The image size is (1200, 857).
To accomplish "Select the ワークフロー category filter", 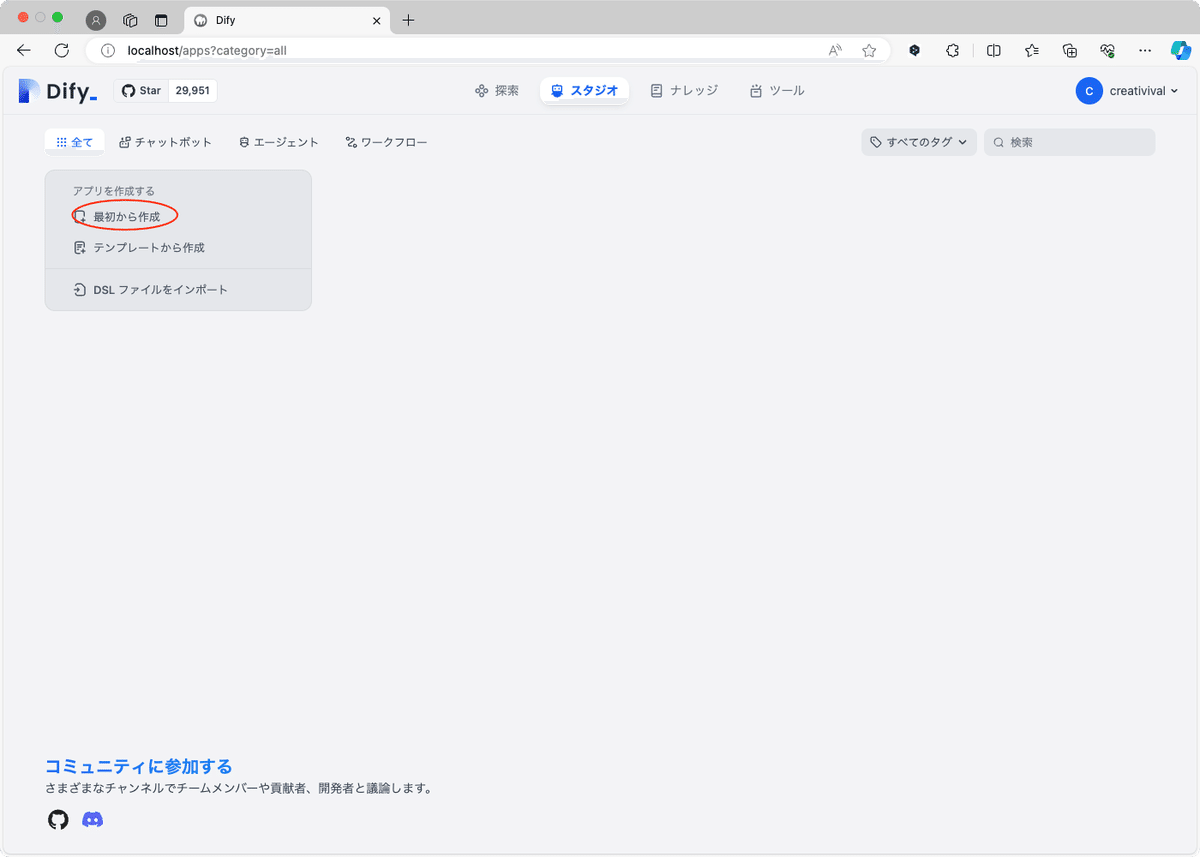I will 386,141.
